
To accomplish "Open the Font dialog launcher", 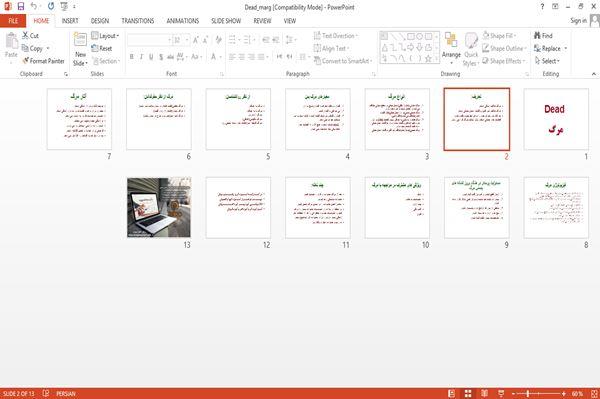I will pos(222,74).
